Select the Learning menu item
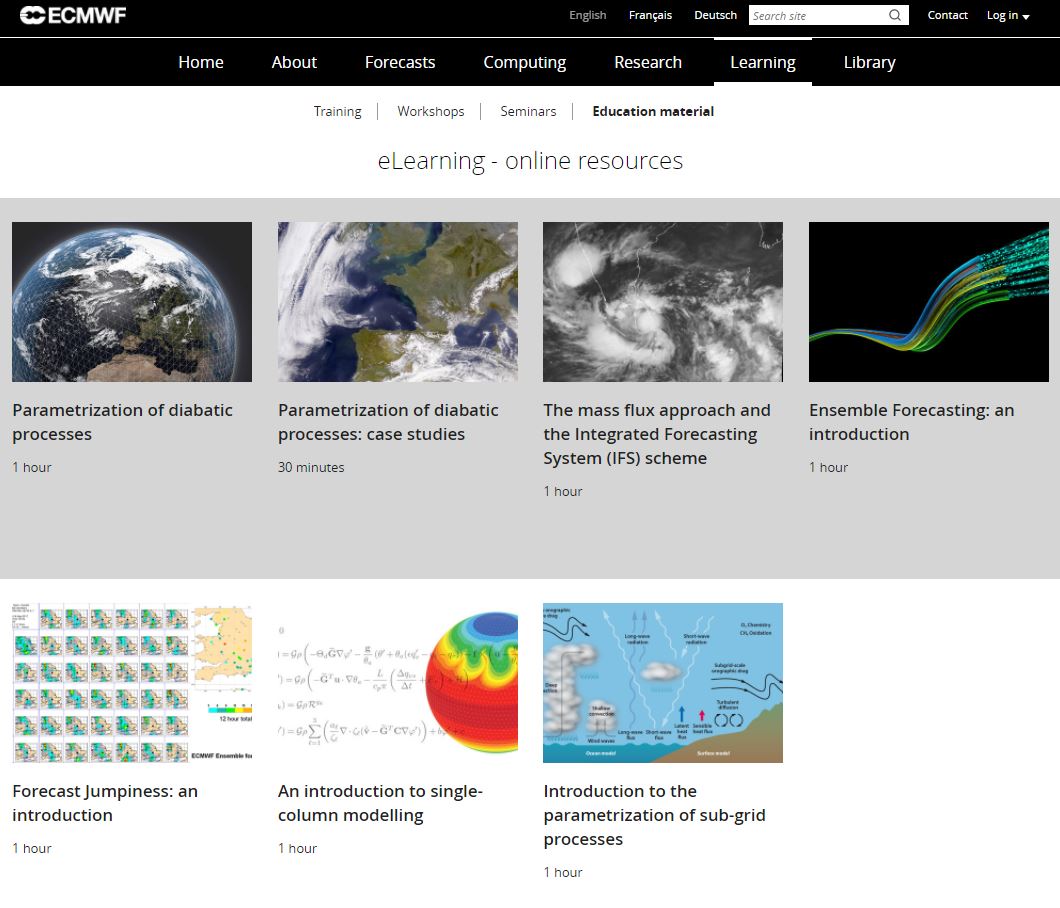The width and height of the screenshot is (1060, 908). (763, 62)
